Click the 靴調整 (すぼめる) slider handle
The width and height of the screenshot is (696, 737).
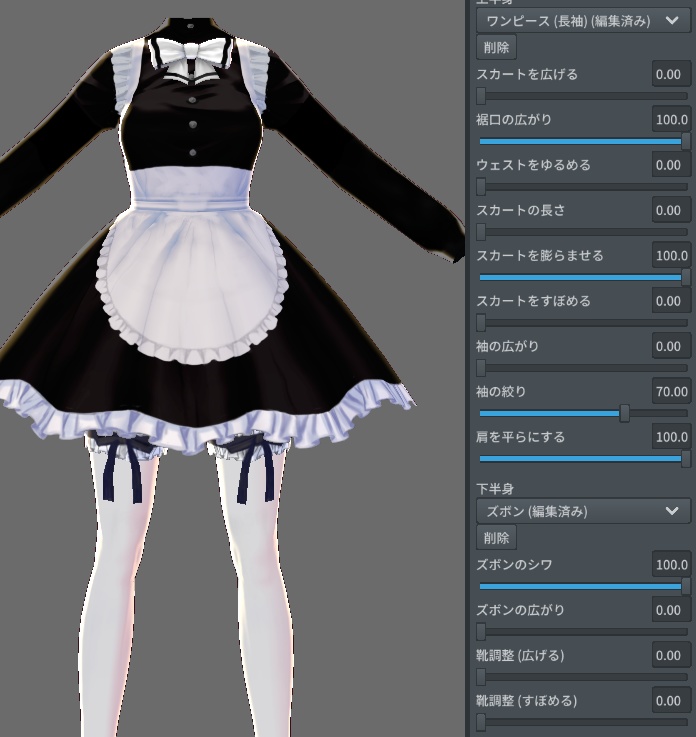pos(481,722)
